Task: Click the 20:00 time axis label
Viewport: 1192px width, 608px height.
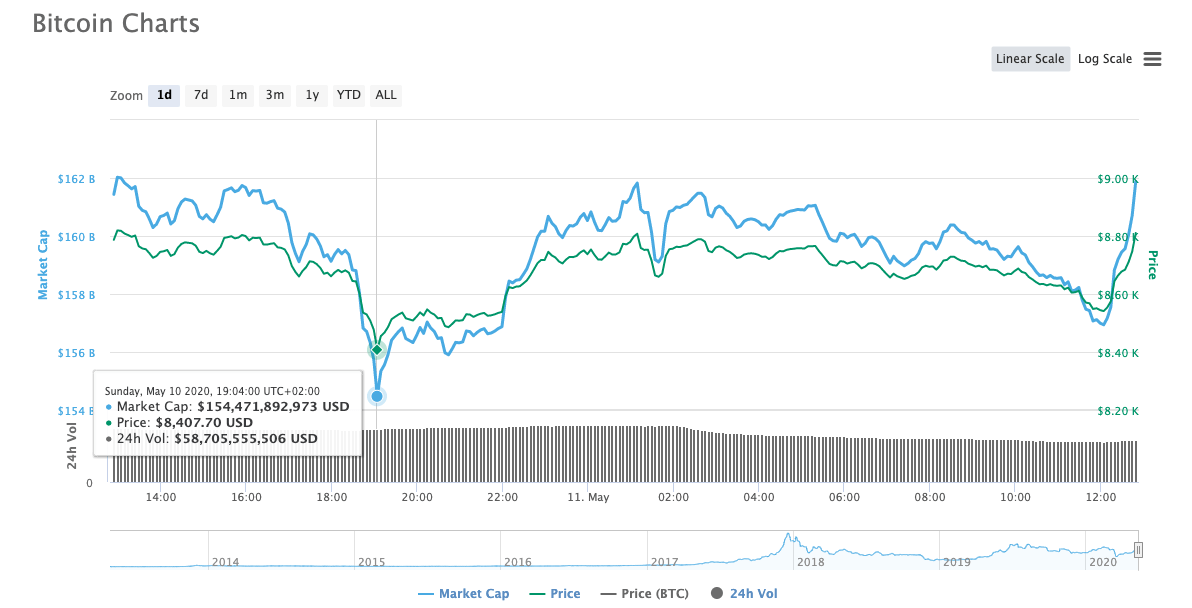Action: [x=417, y=497]
